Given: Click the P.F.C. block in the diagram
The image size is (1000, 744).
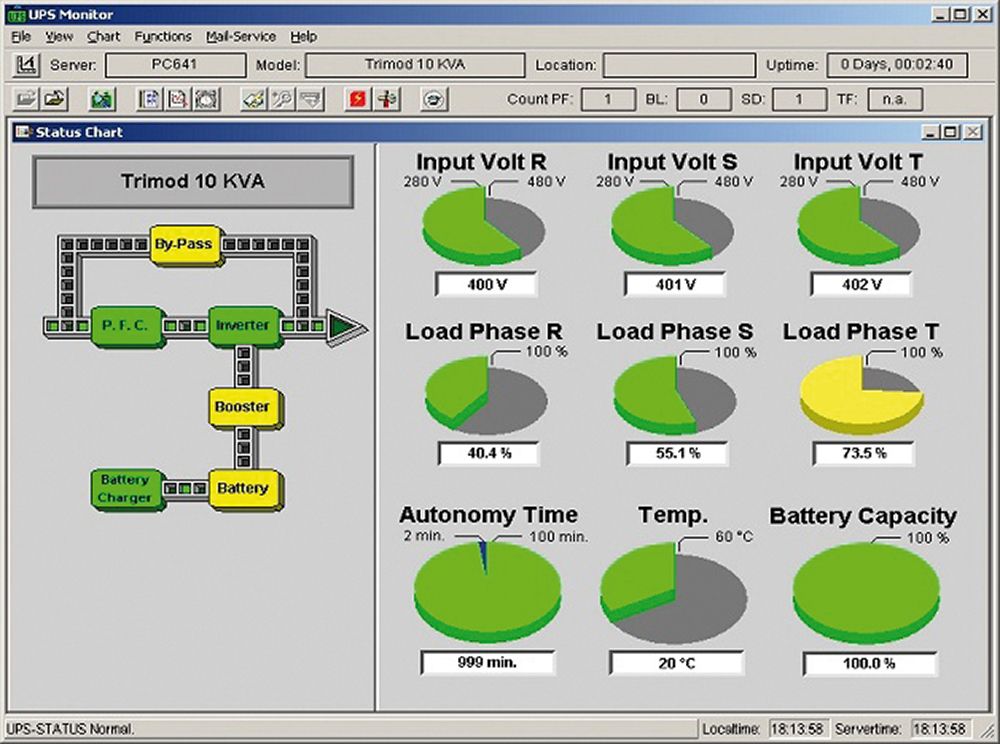Looking at the screenshot, I should pyautogui.click(x=127, y=326).
